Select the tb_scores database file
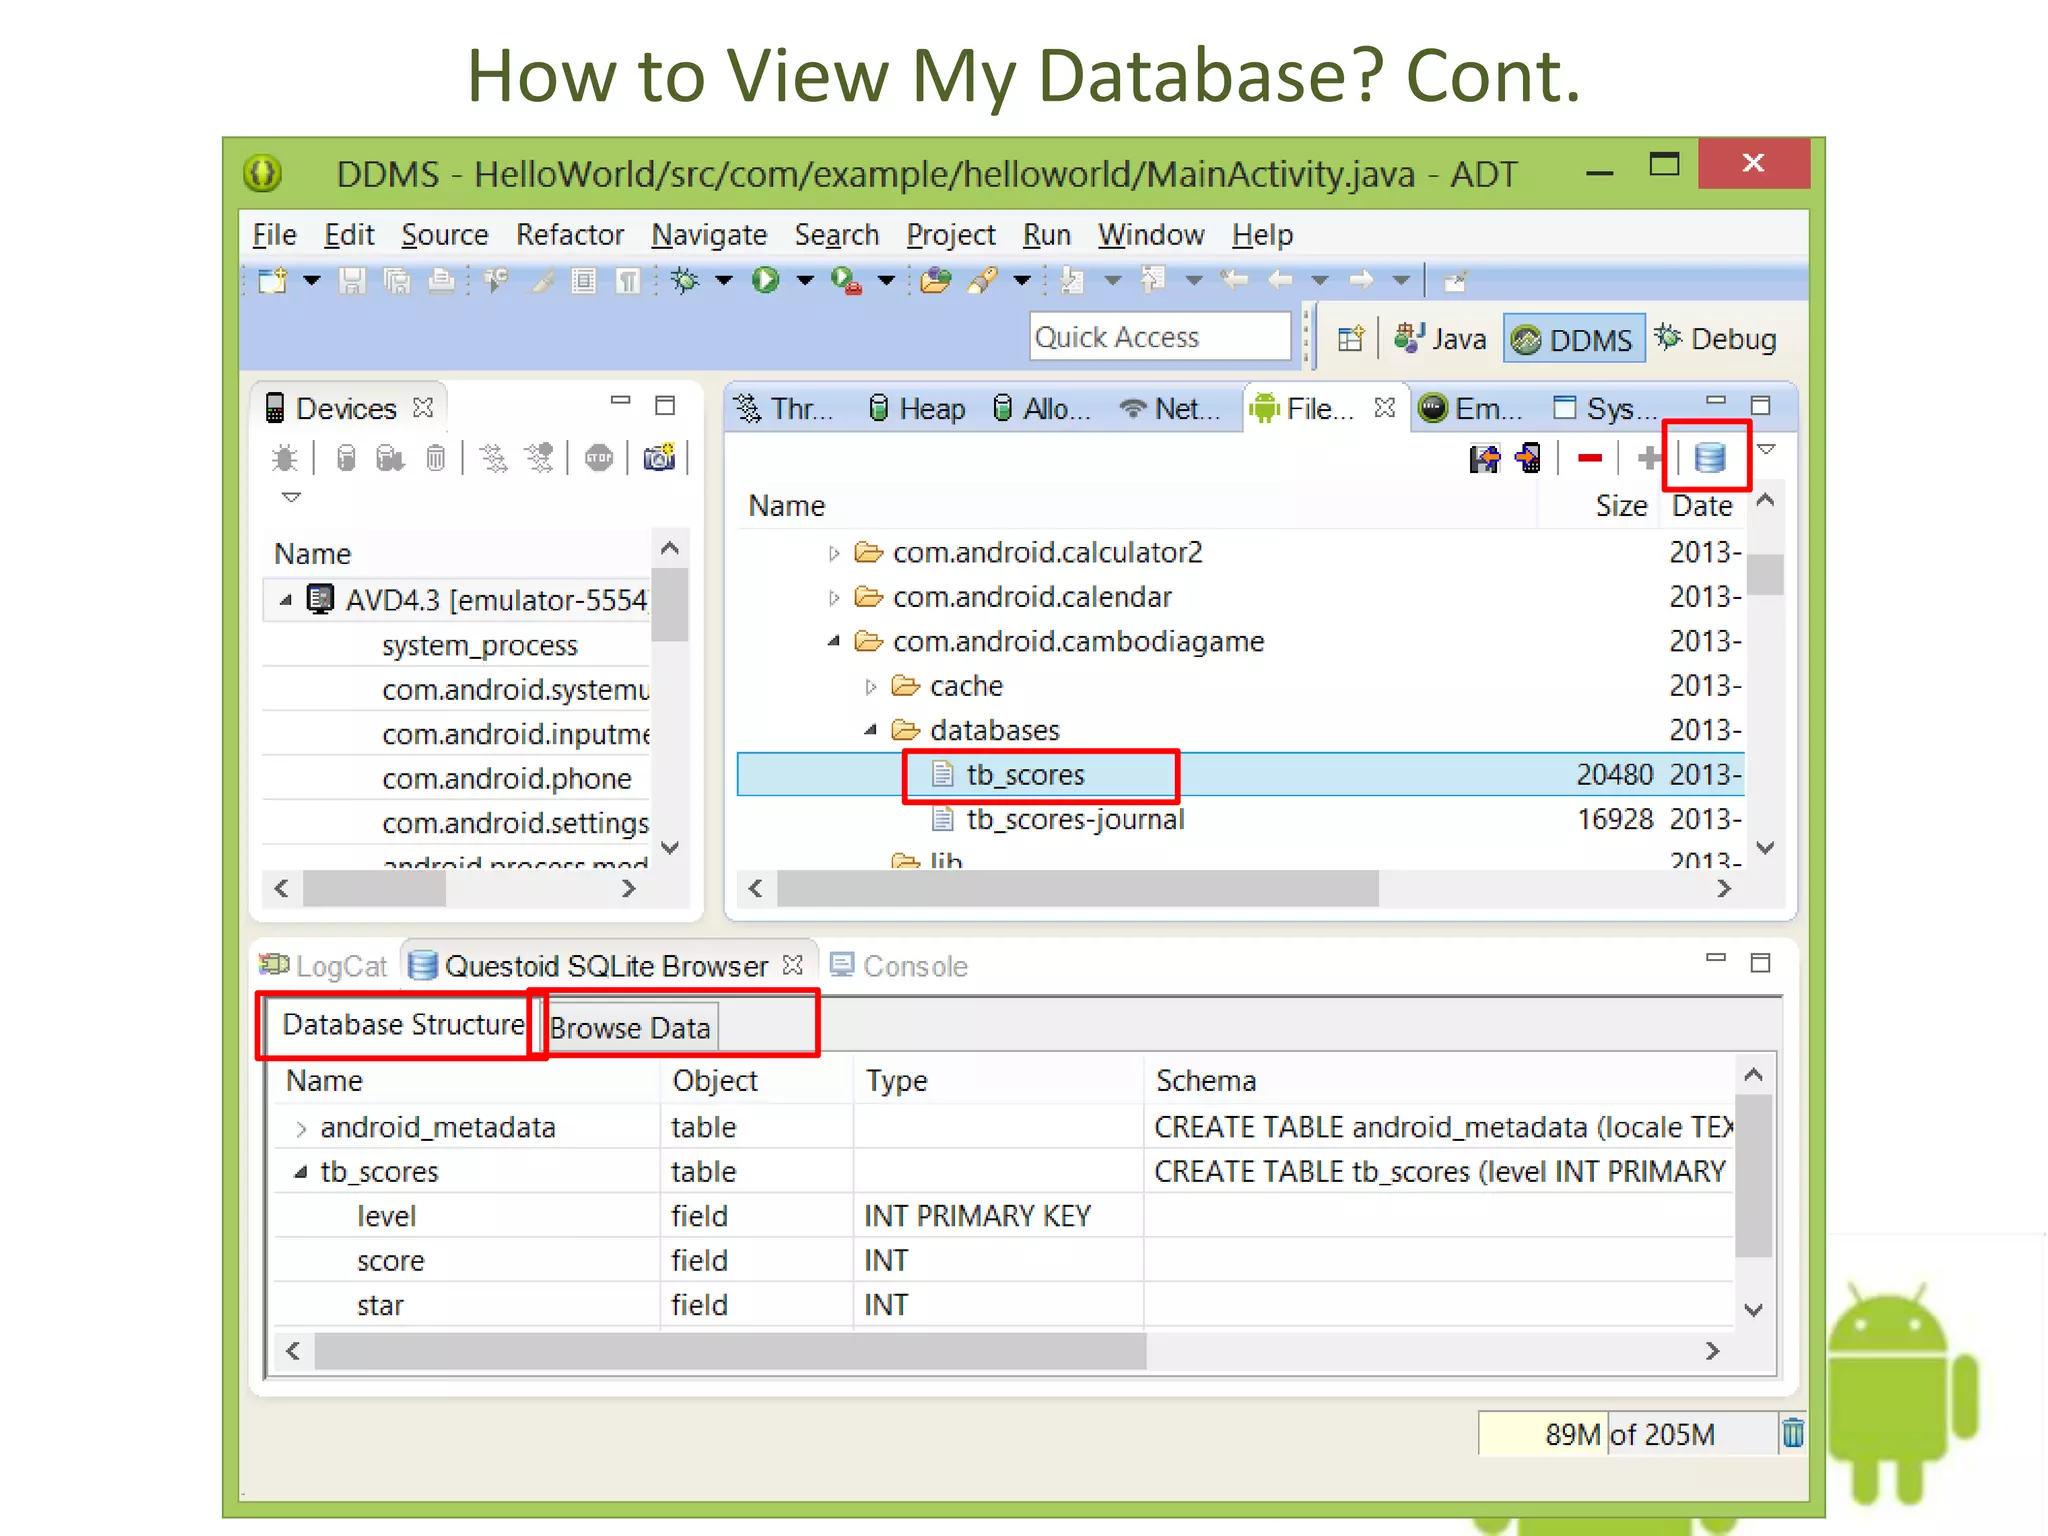The height and width of the screenshot is (1536, 2048). tap(1025, 775)
